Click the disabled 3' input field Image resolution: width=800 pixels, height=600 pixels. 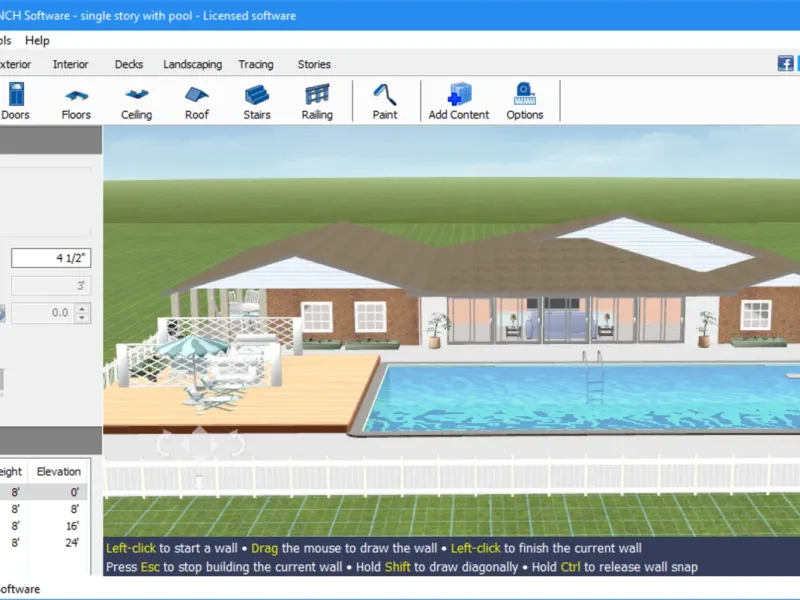click(51, 286)
